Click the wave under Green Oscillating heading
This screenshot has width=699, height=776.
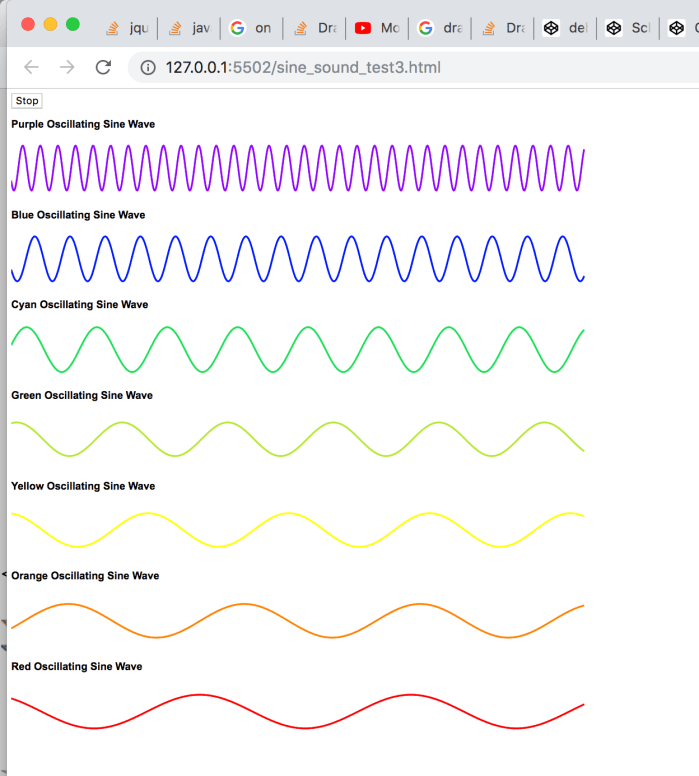(x=297, y=439)
